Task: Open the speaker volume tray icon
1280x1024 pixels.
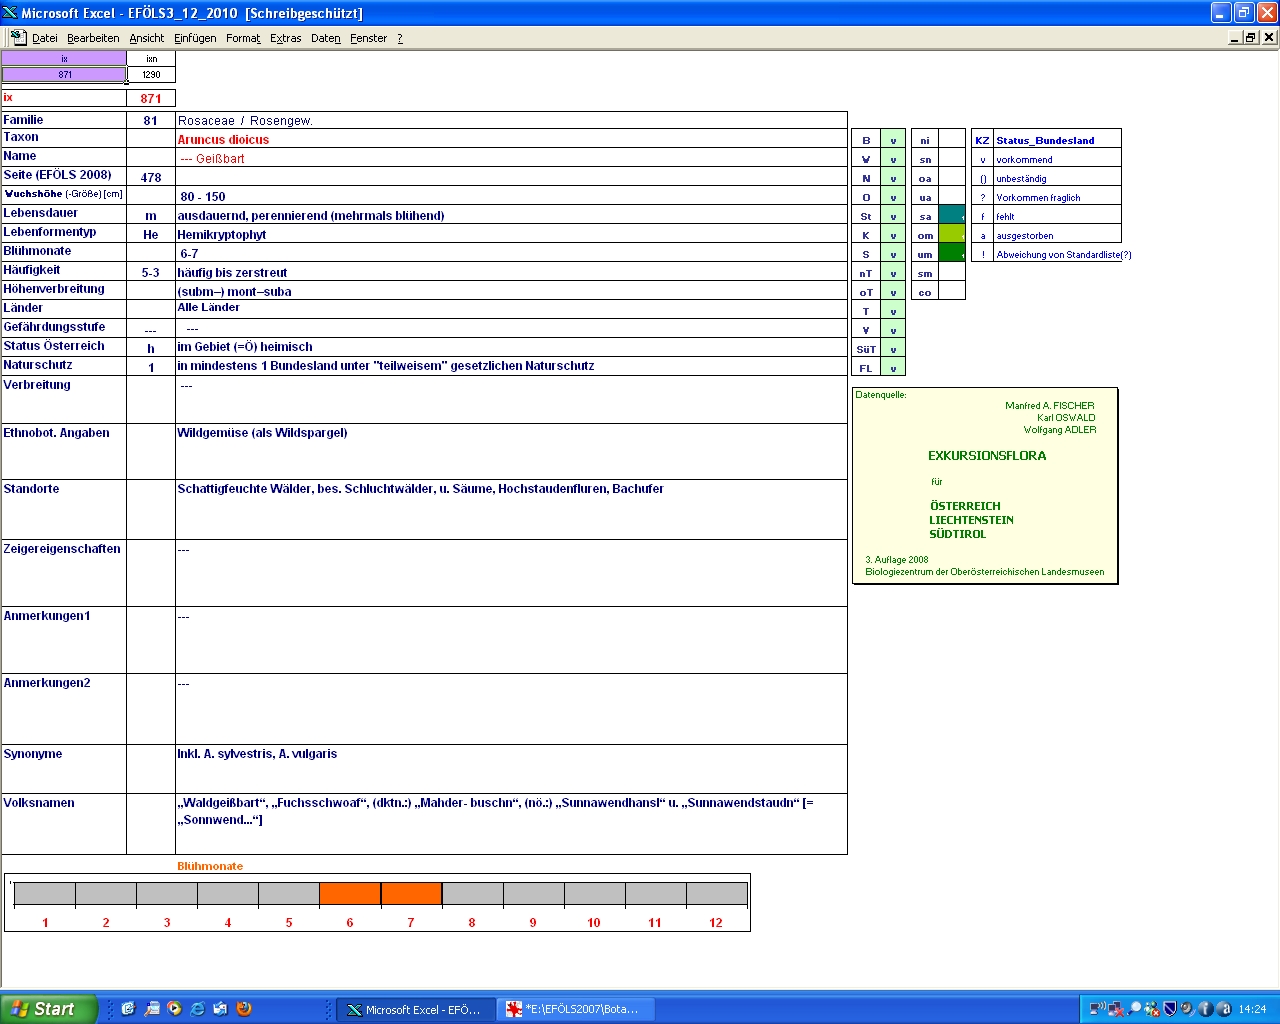Action: [1188, 1009]
